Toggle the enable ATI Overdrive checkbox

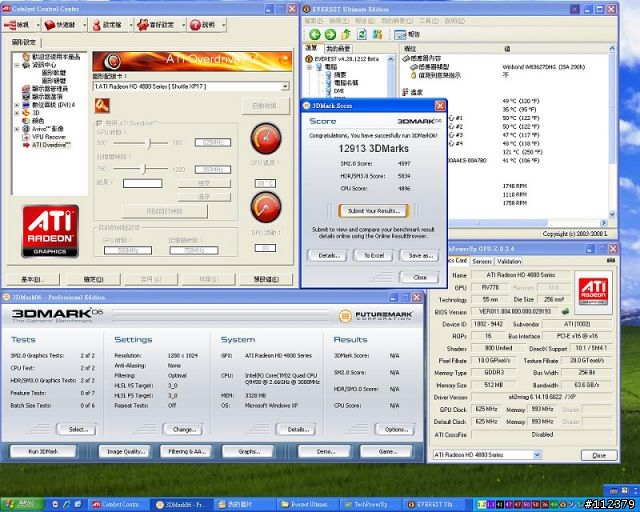click(98, 123)
